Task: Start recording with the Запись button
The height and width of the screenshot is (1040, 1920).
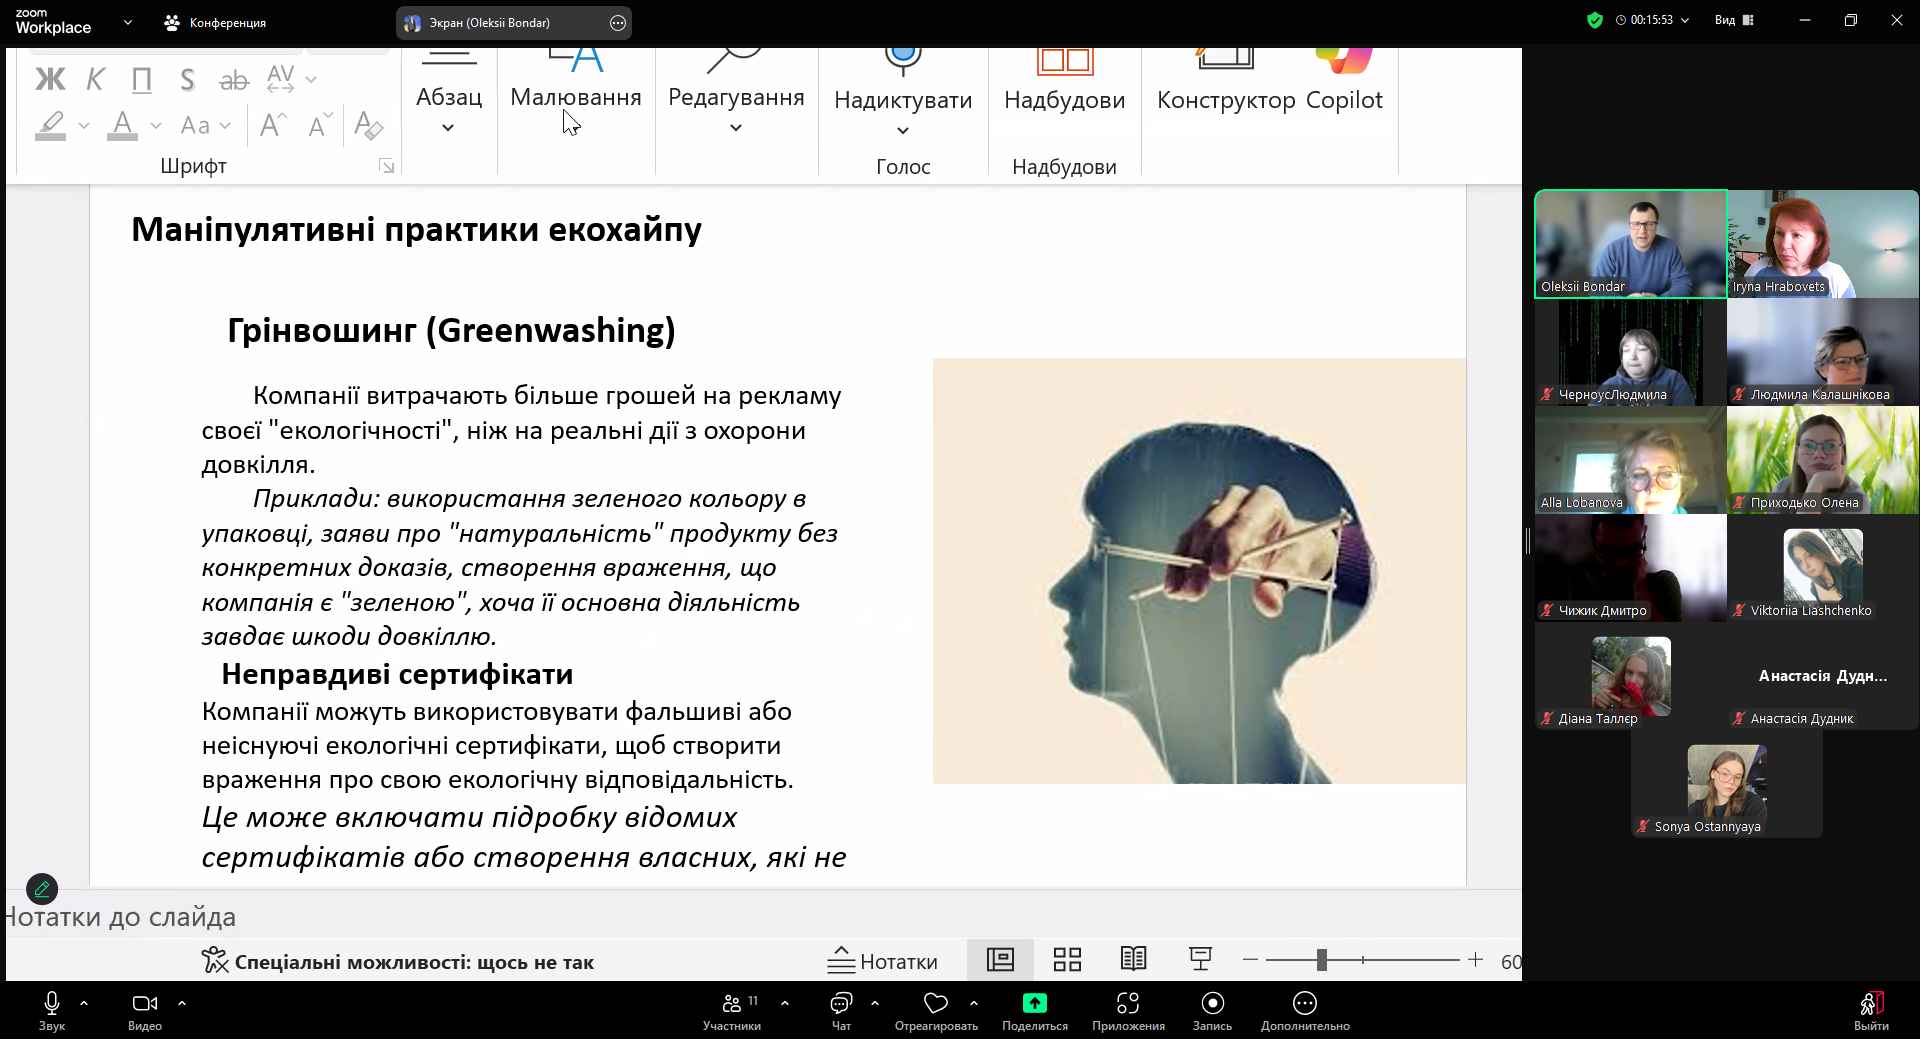Action: coord(1212,1009)
